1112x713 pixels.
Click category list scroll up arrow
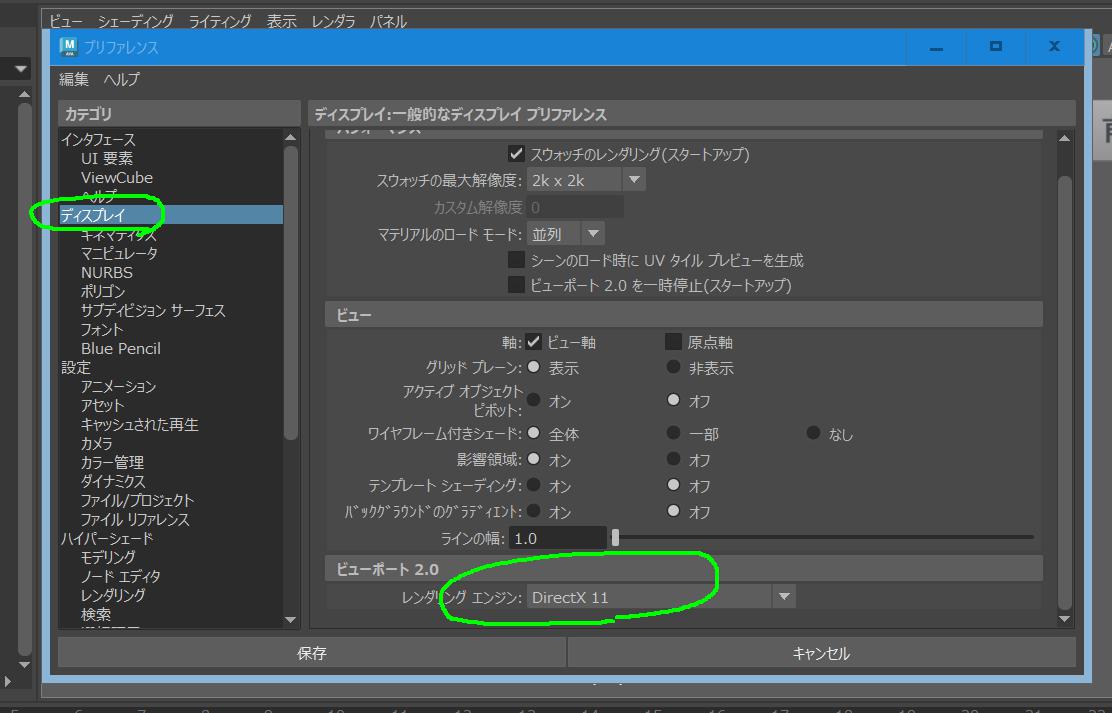(290, 137)
